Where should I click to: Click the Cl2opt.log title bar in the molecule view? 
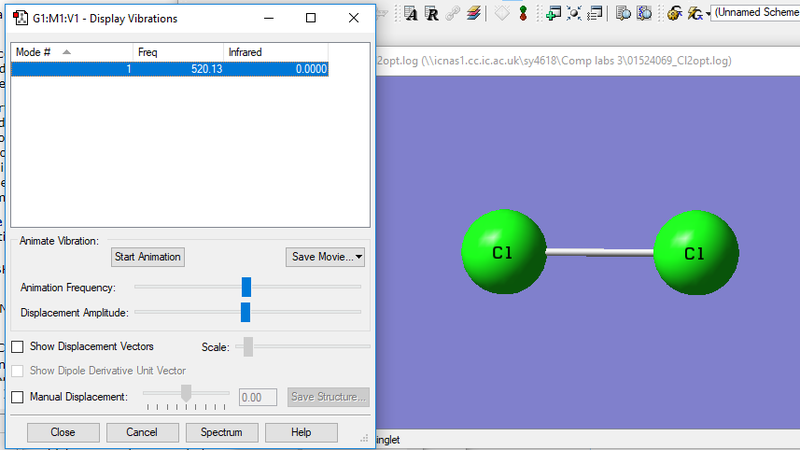point(587,61)
